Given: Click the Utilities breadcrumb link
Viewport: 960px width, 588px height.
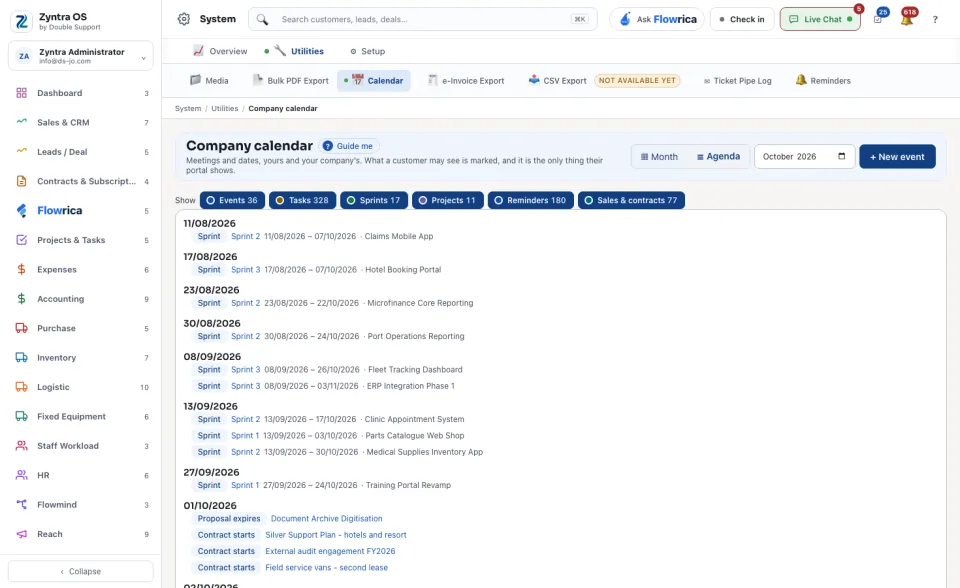Looking at the screenshot, I should point(225,108).
